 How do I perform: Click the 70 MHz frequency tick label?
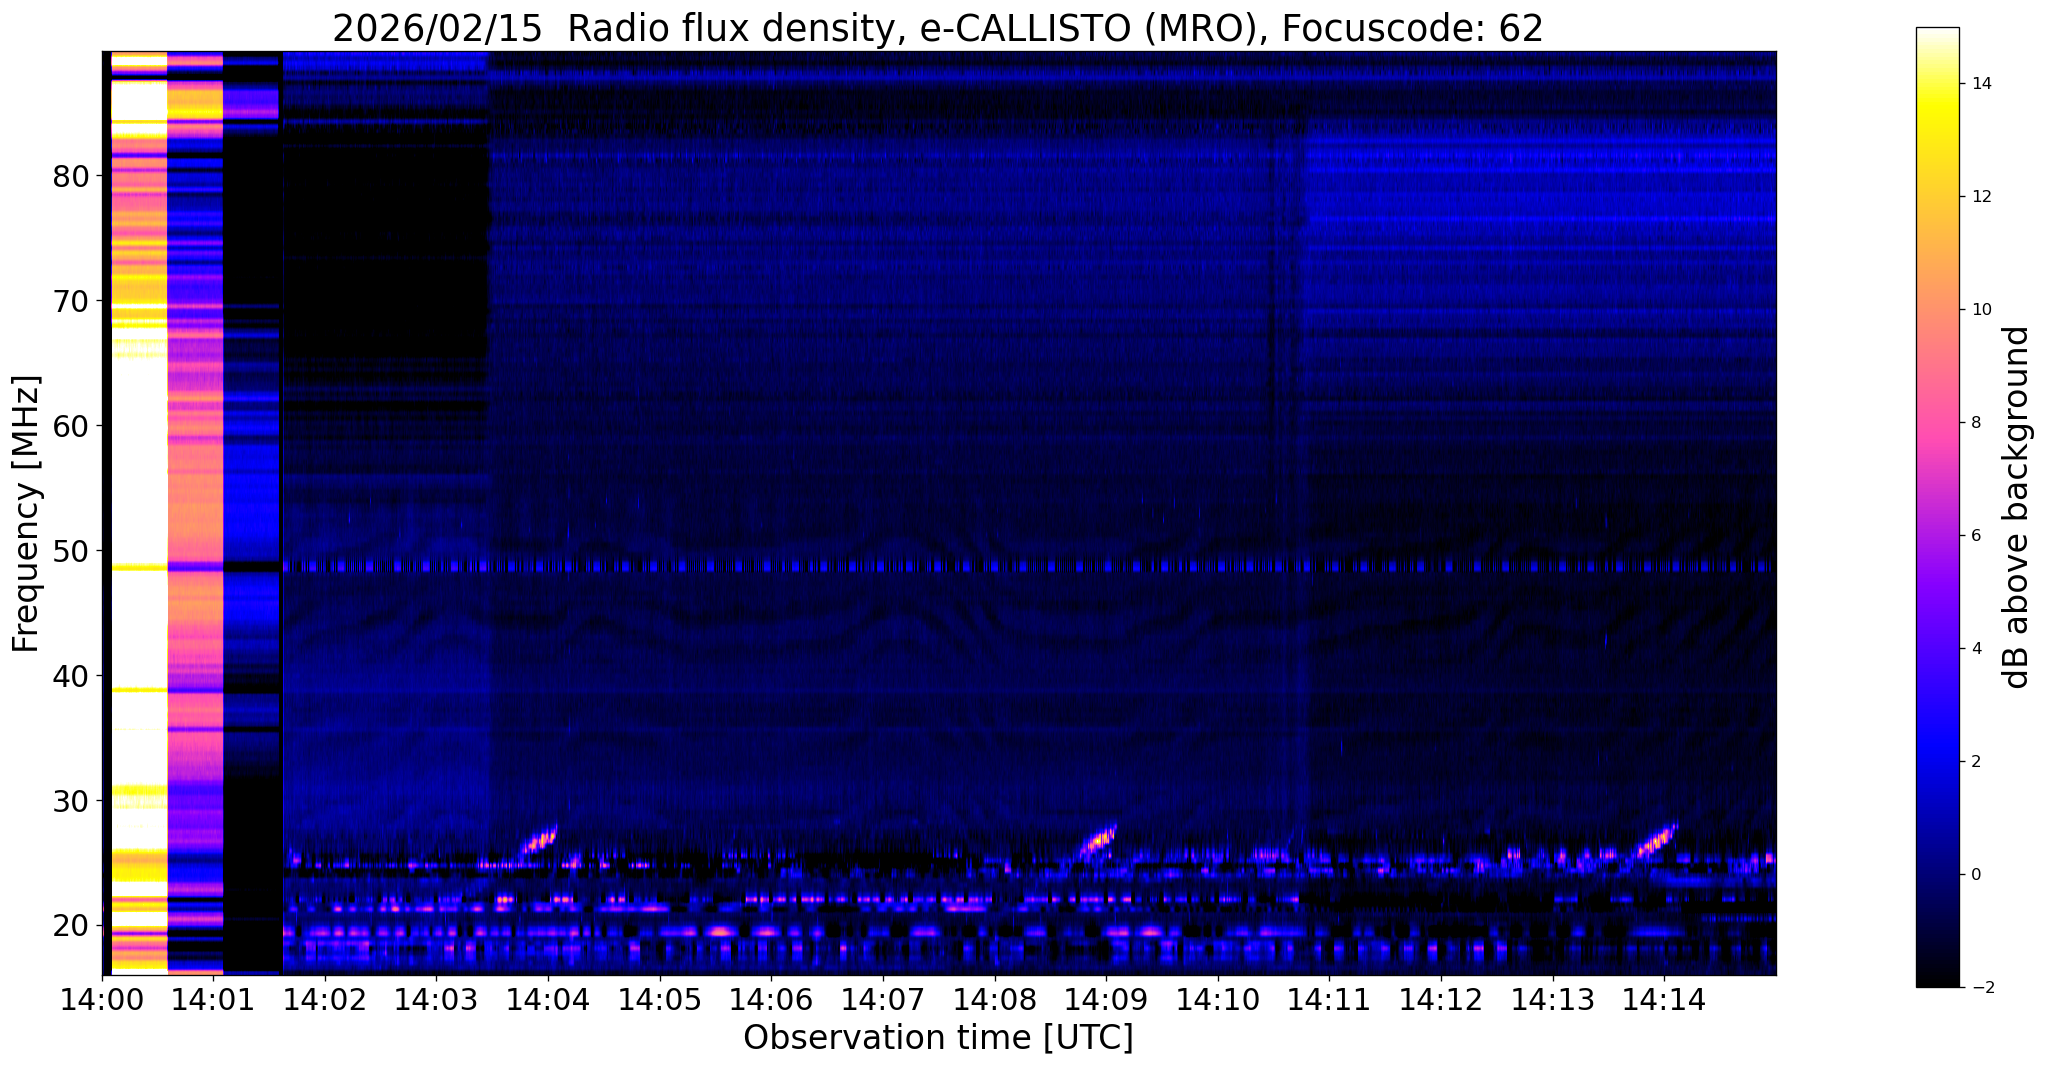point(71,301)
